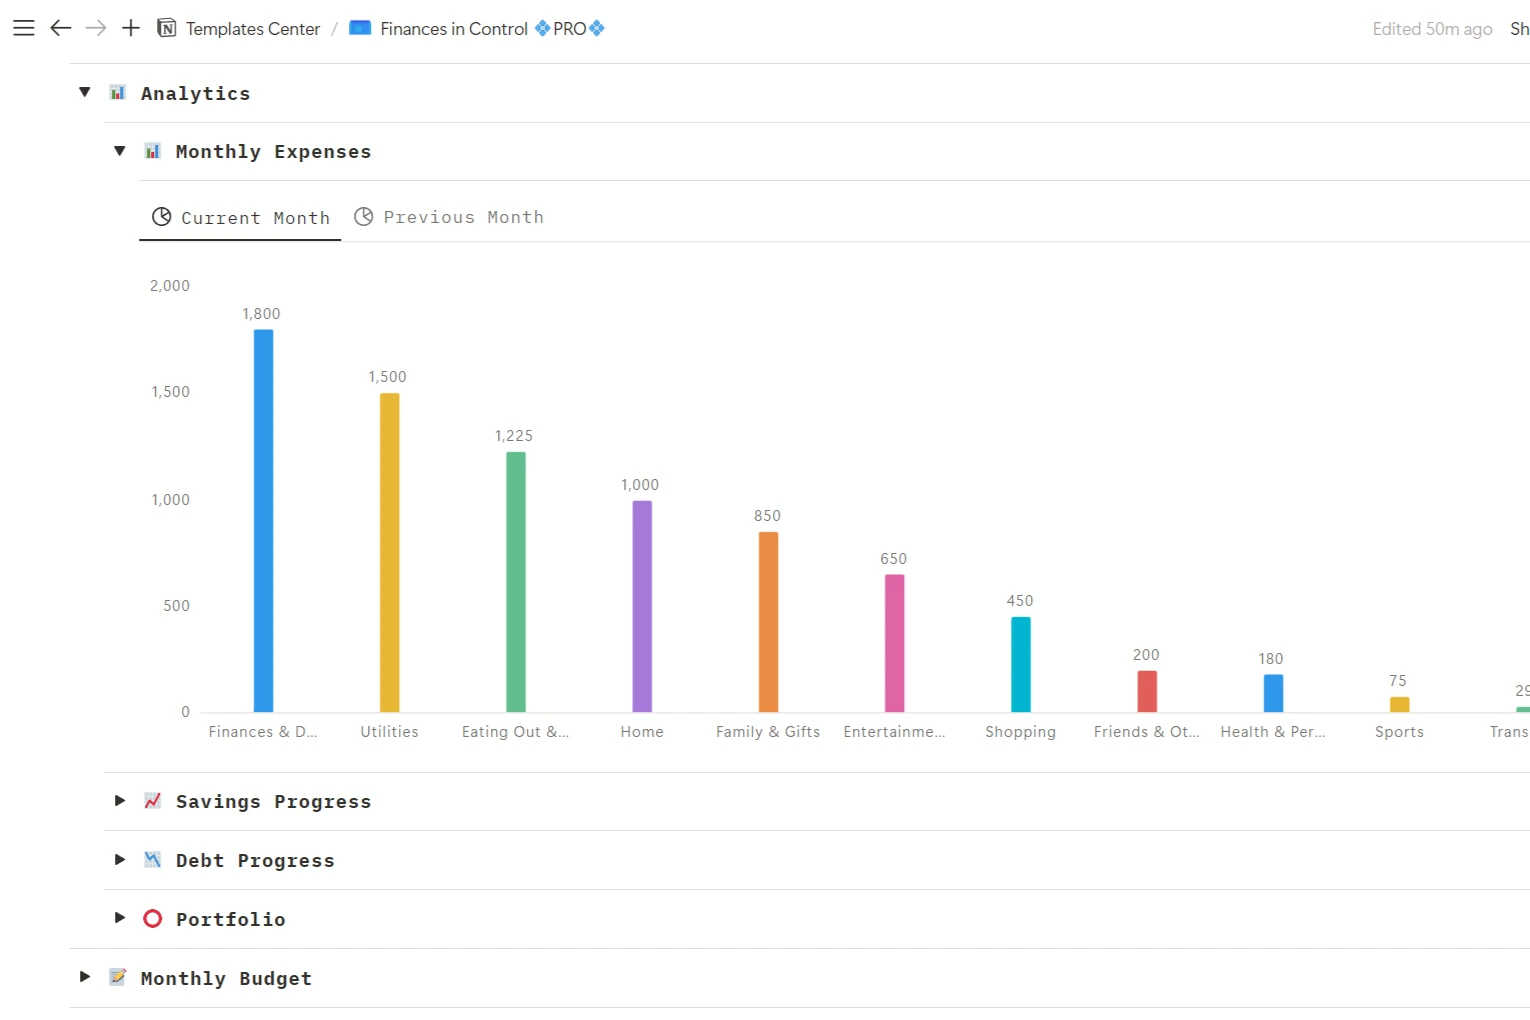
Task: Click the blue Finances in Control page icon
Action: coord(360,28)
